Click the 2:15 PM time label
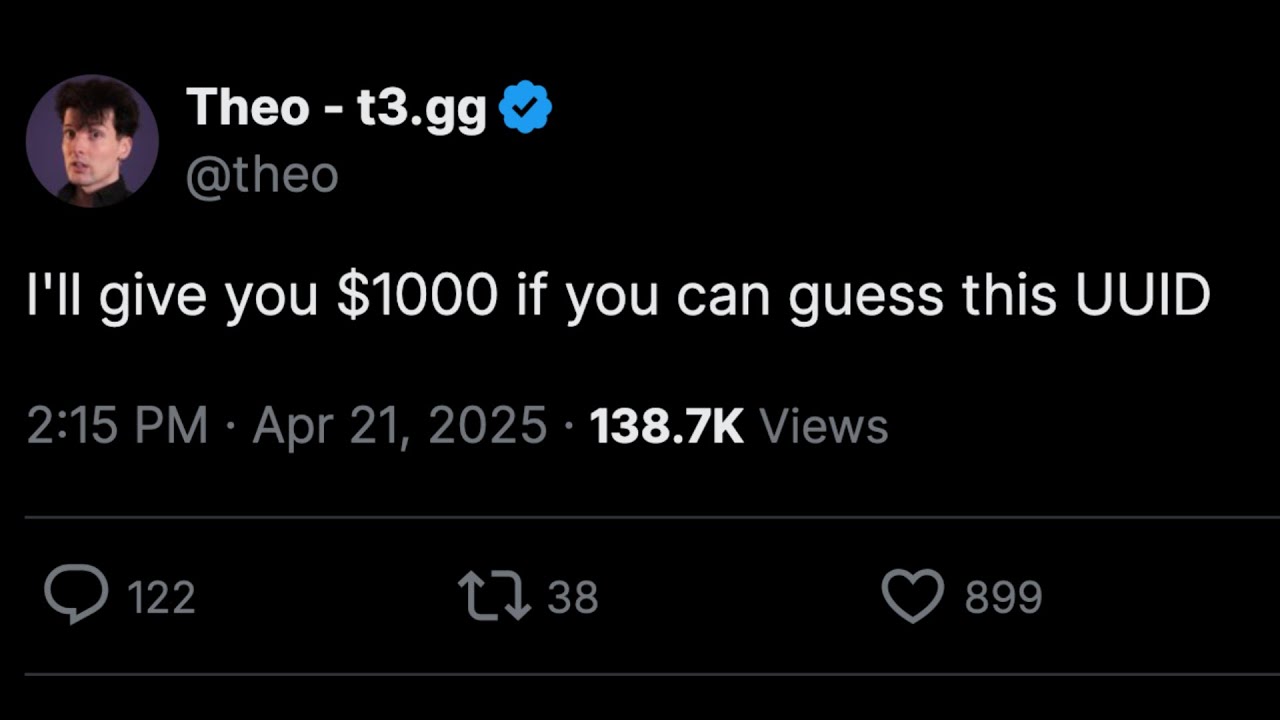The height and width of the screenshot is (720, 1280). coord(115,424)
